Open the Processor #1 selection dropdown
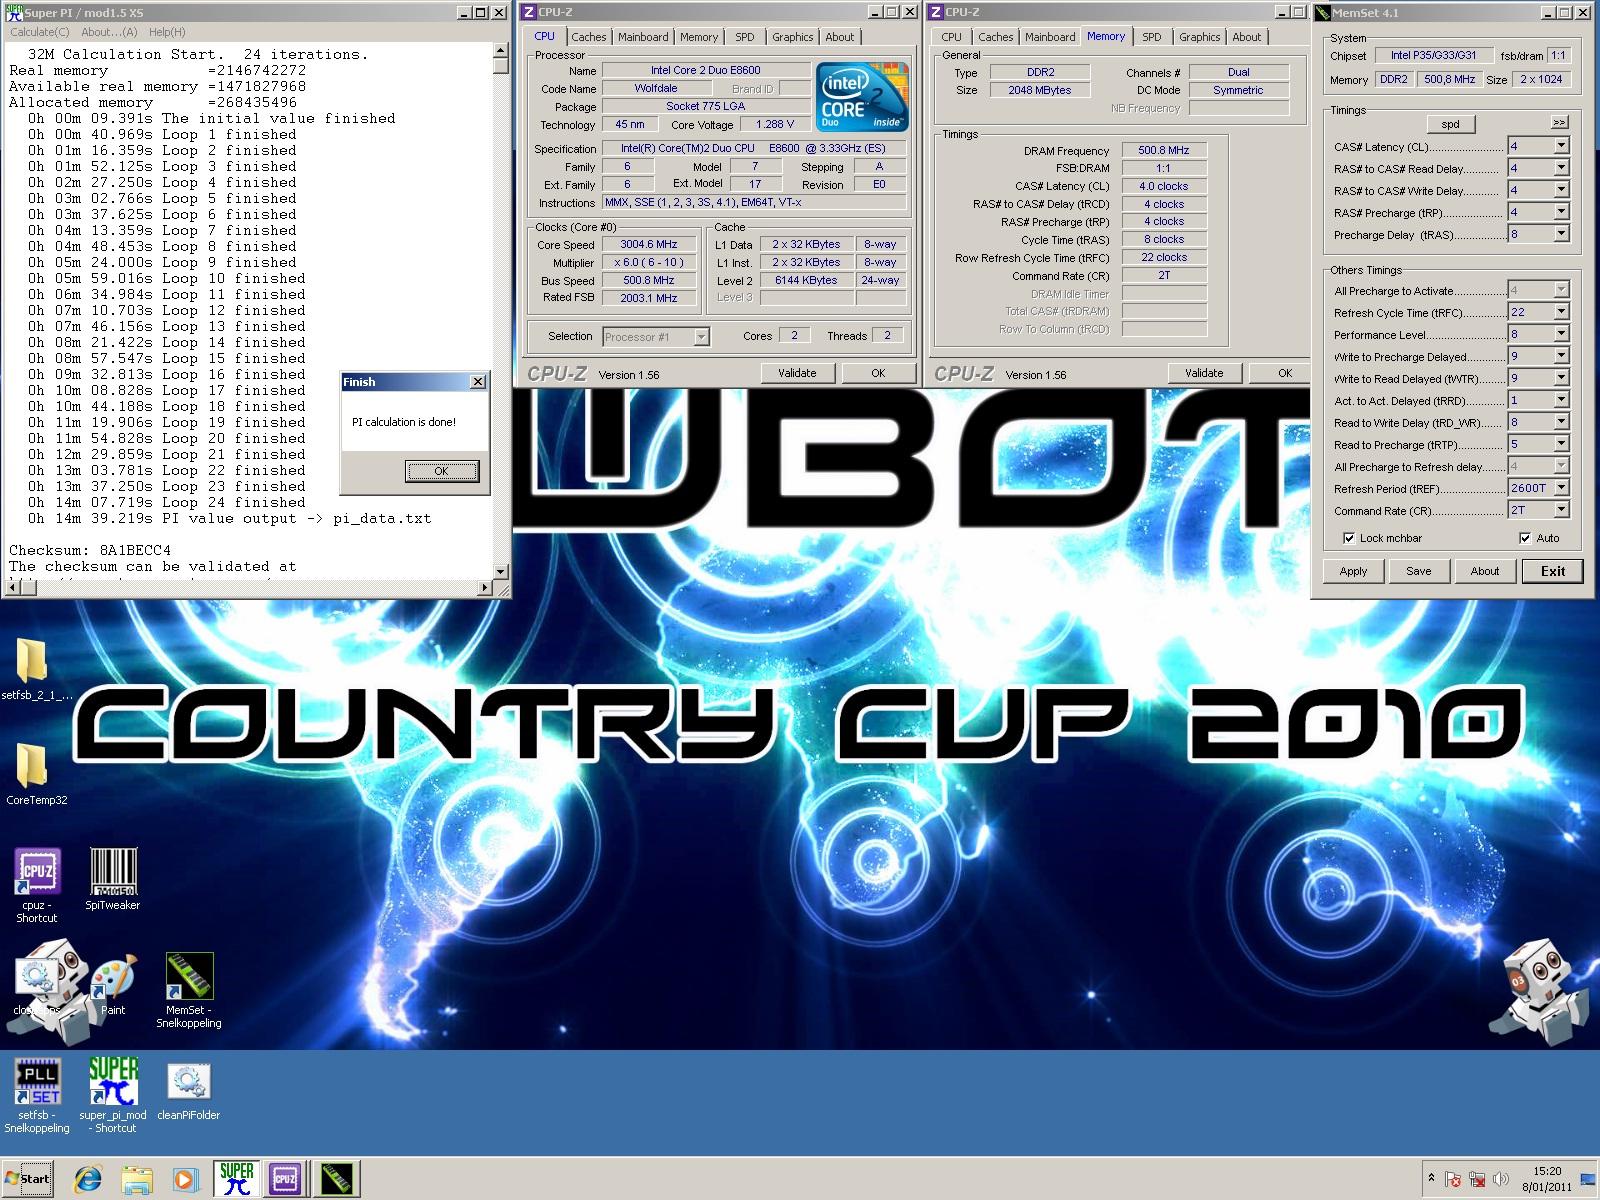Image resolution: width=1600 pixels, height=1200 pixels. tap(701, 337)
